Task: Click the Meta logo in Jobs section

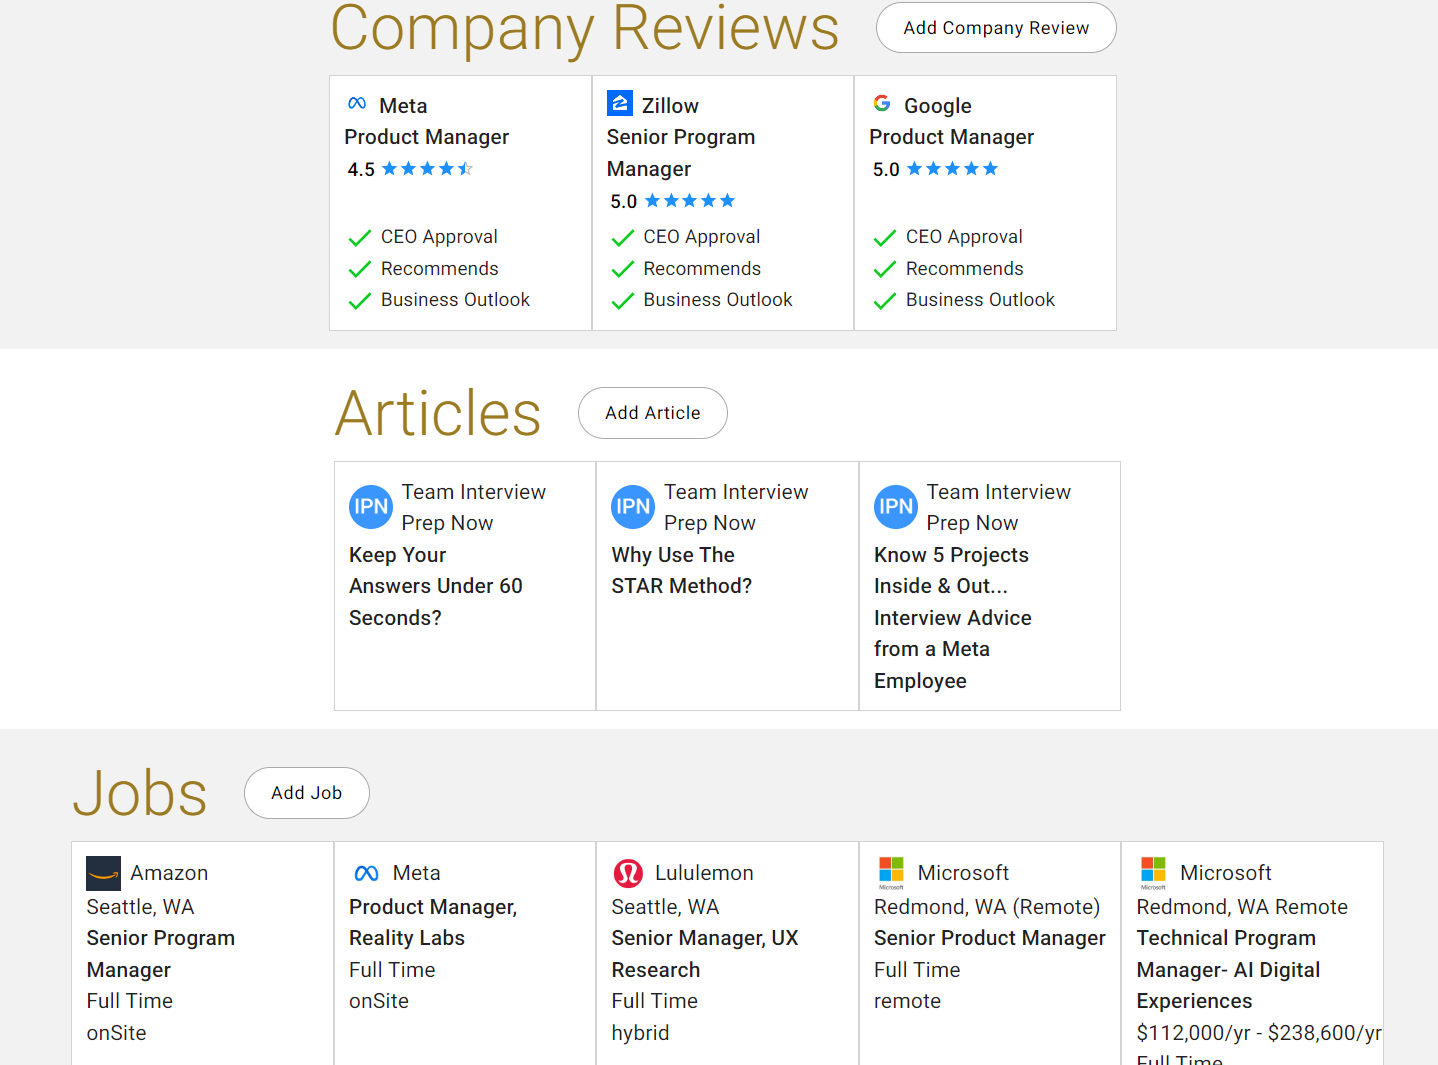Action: 366,874
